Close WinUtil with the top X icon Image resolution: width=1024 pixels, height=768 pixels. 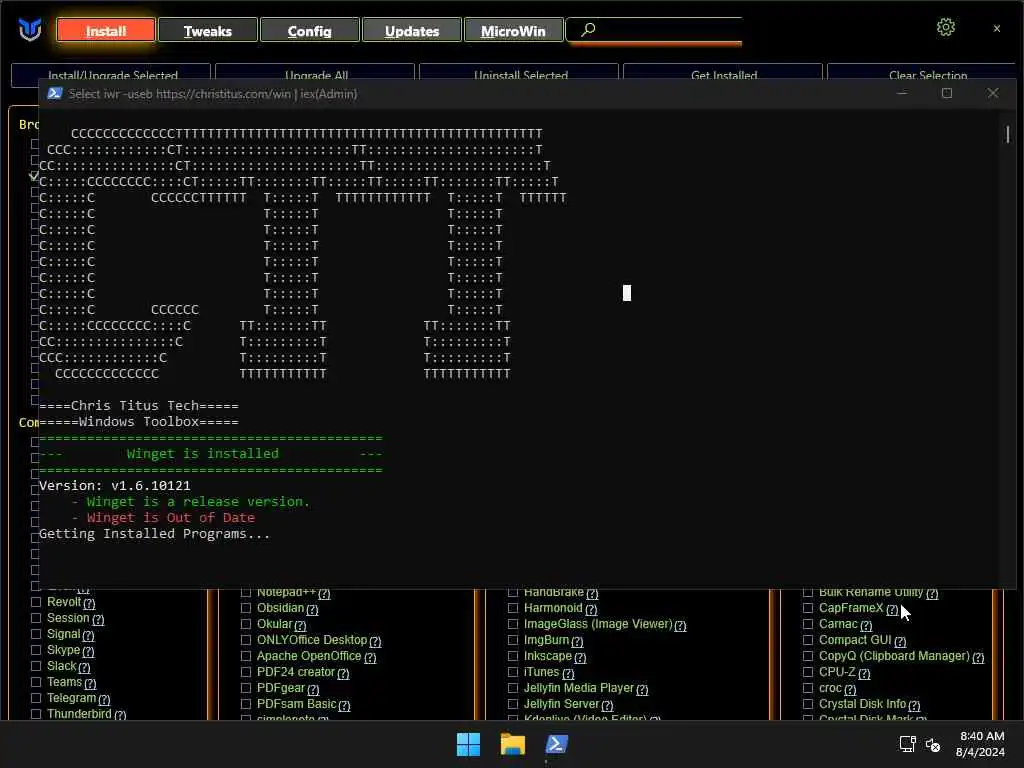[997, 29]
